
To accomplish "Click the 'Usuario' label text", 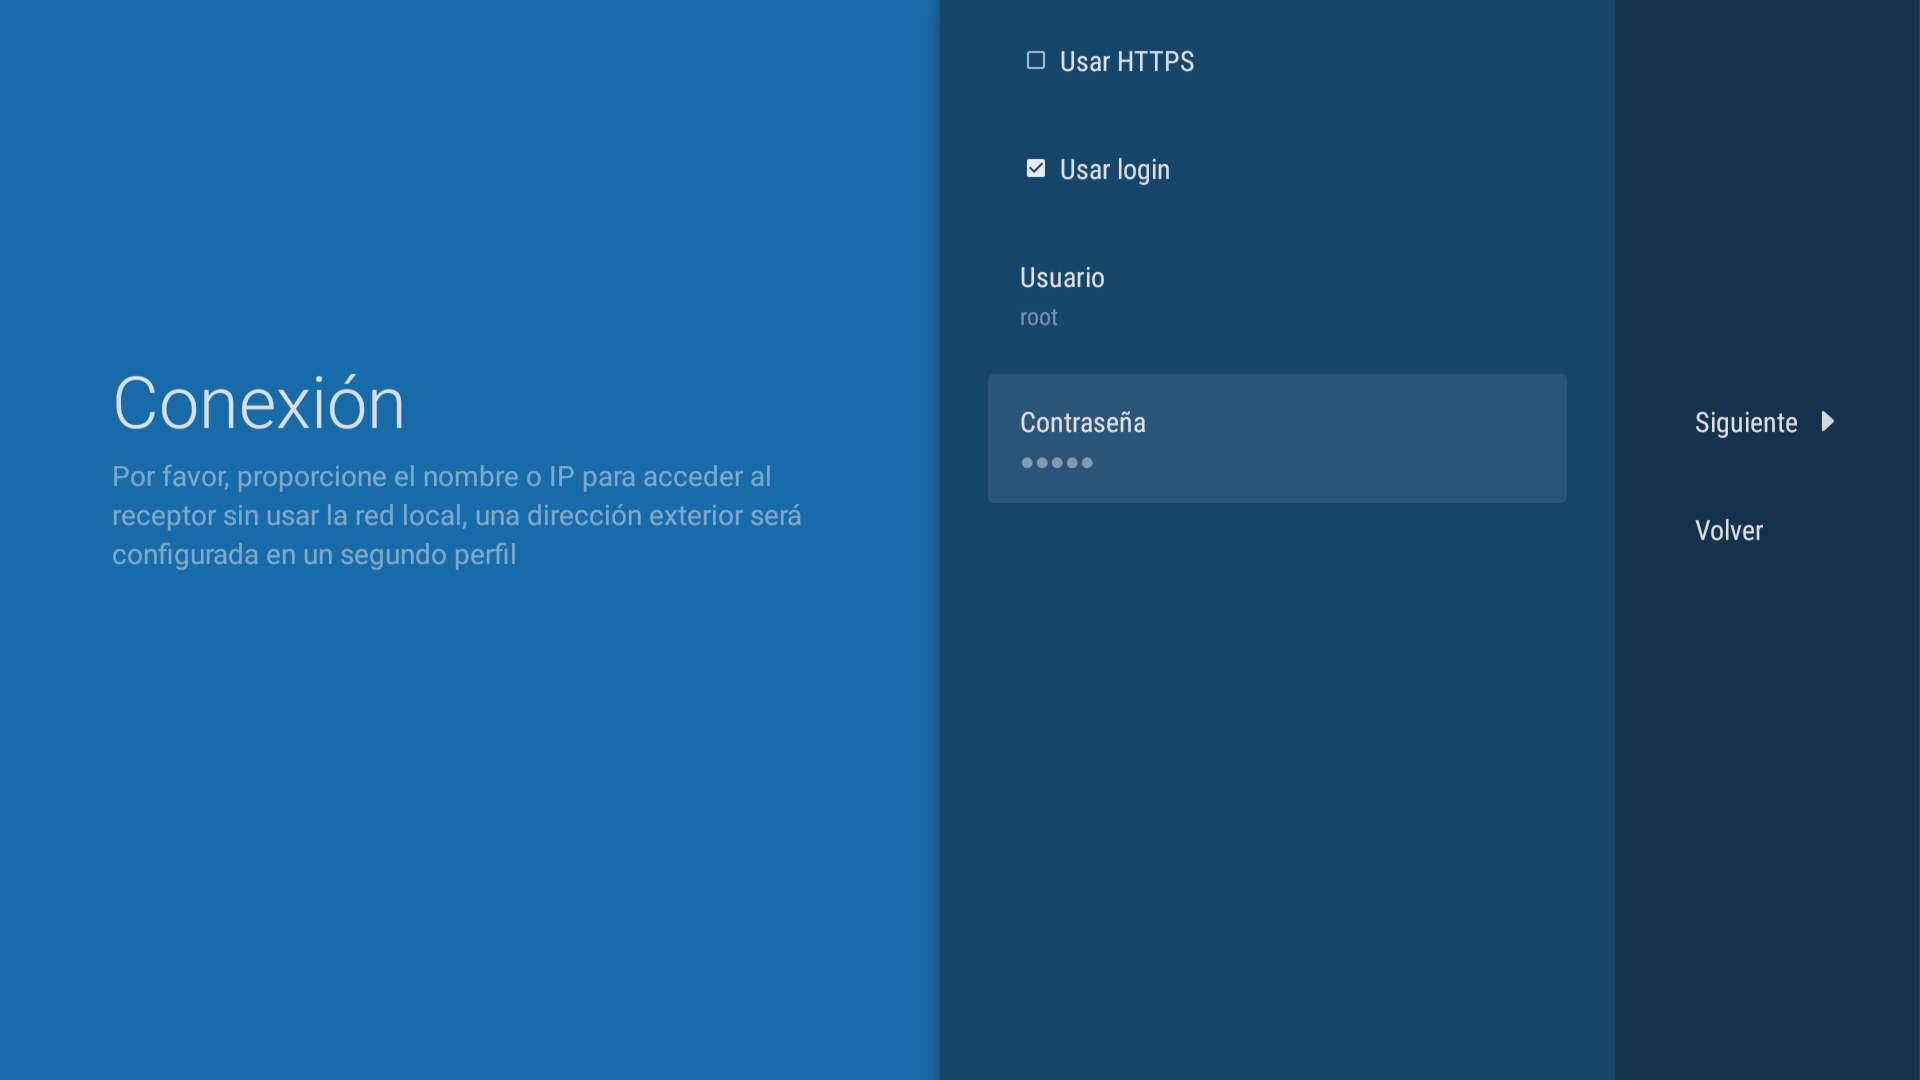I will [1062, 278].
